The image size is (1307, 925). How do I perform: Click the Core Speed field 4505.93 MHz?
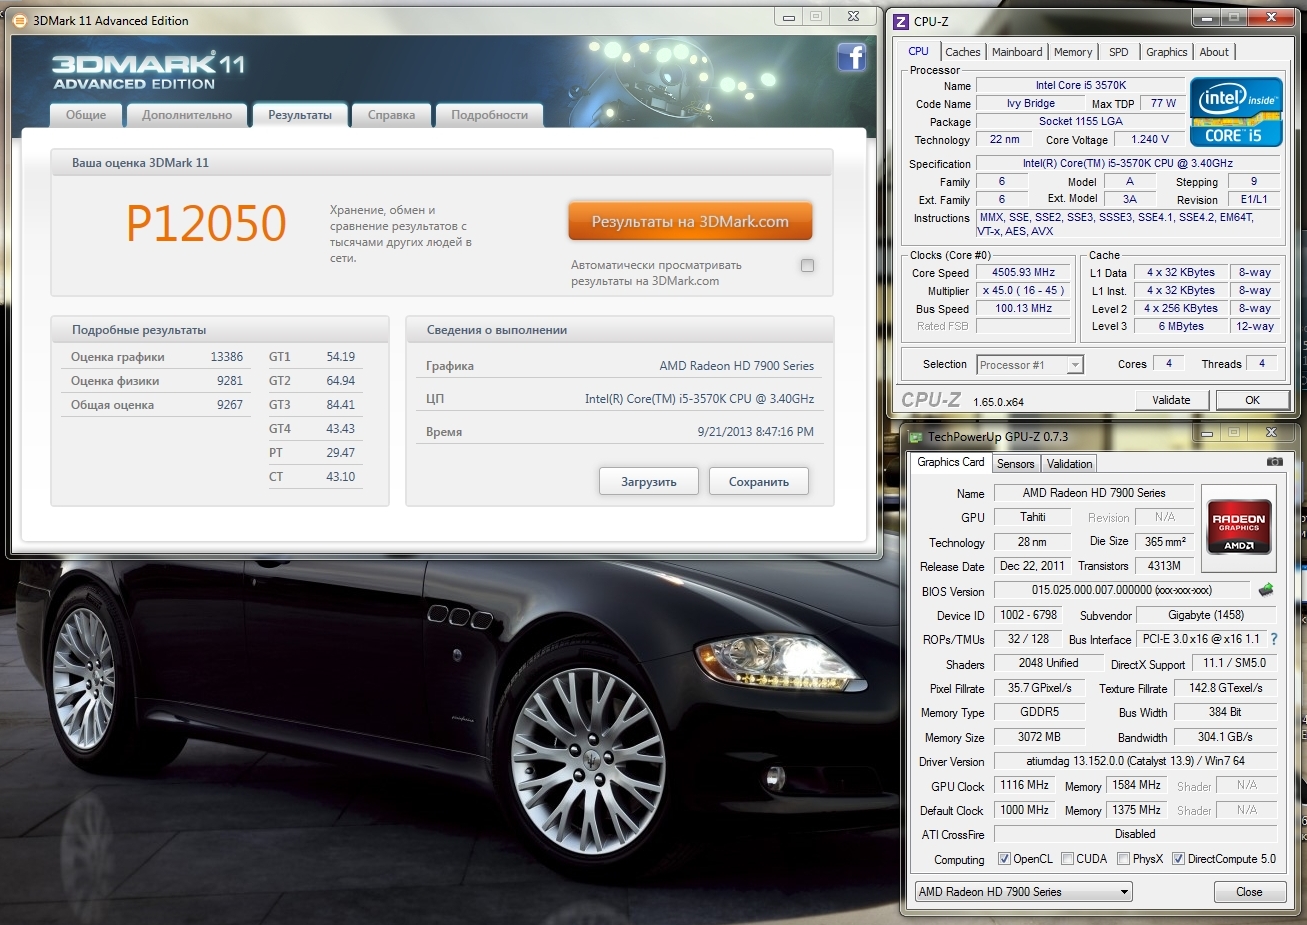pyautogui.click(x=1023, y=272)
